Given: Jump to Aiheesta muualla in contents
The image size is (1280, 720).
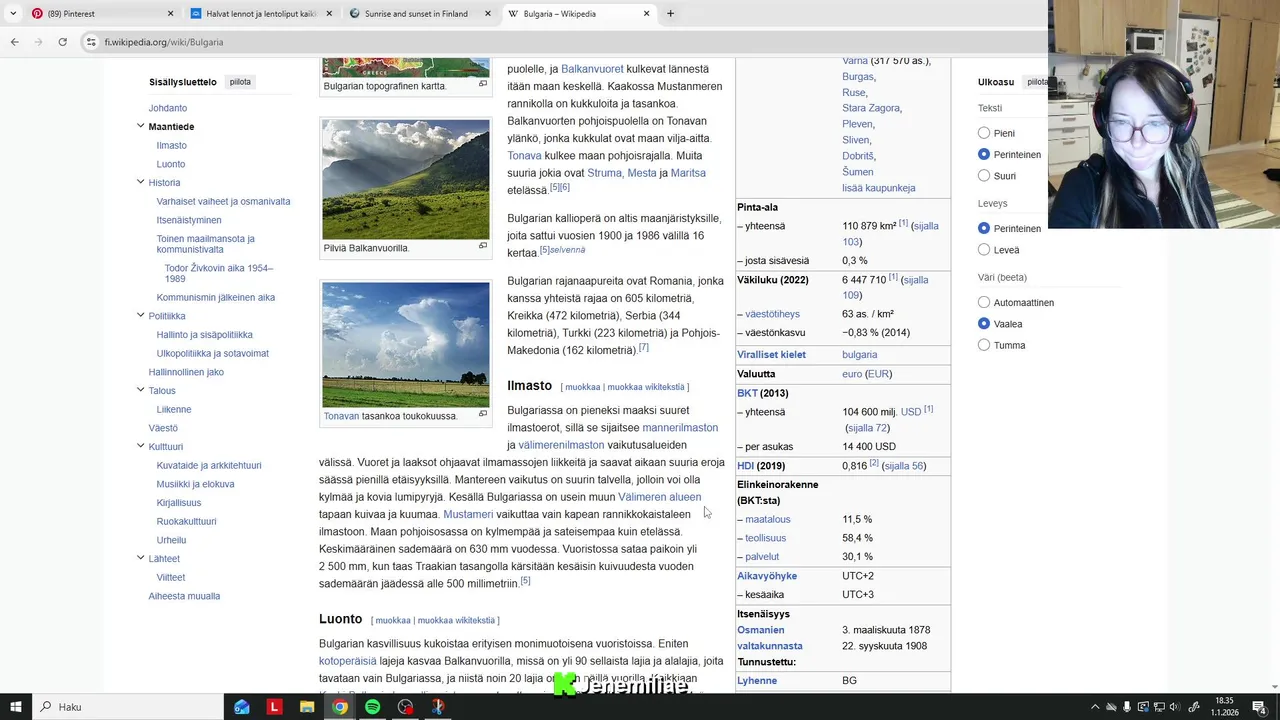Looking at the screenshot, I should point(184,596).
